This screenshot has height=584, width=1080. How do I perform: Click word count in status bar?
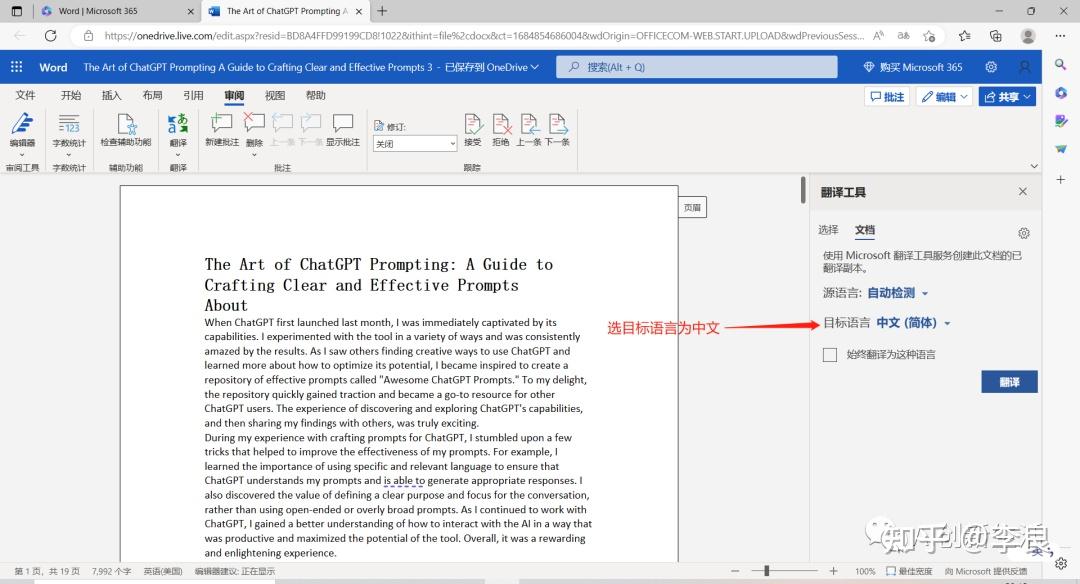coord(112,571)
